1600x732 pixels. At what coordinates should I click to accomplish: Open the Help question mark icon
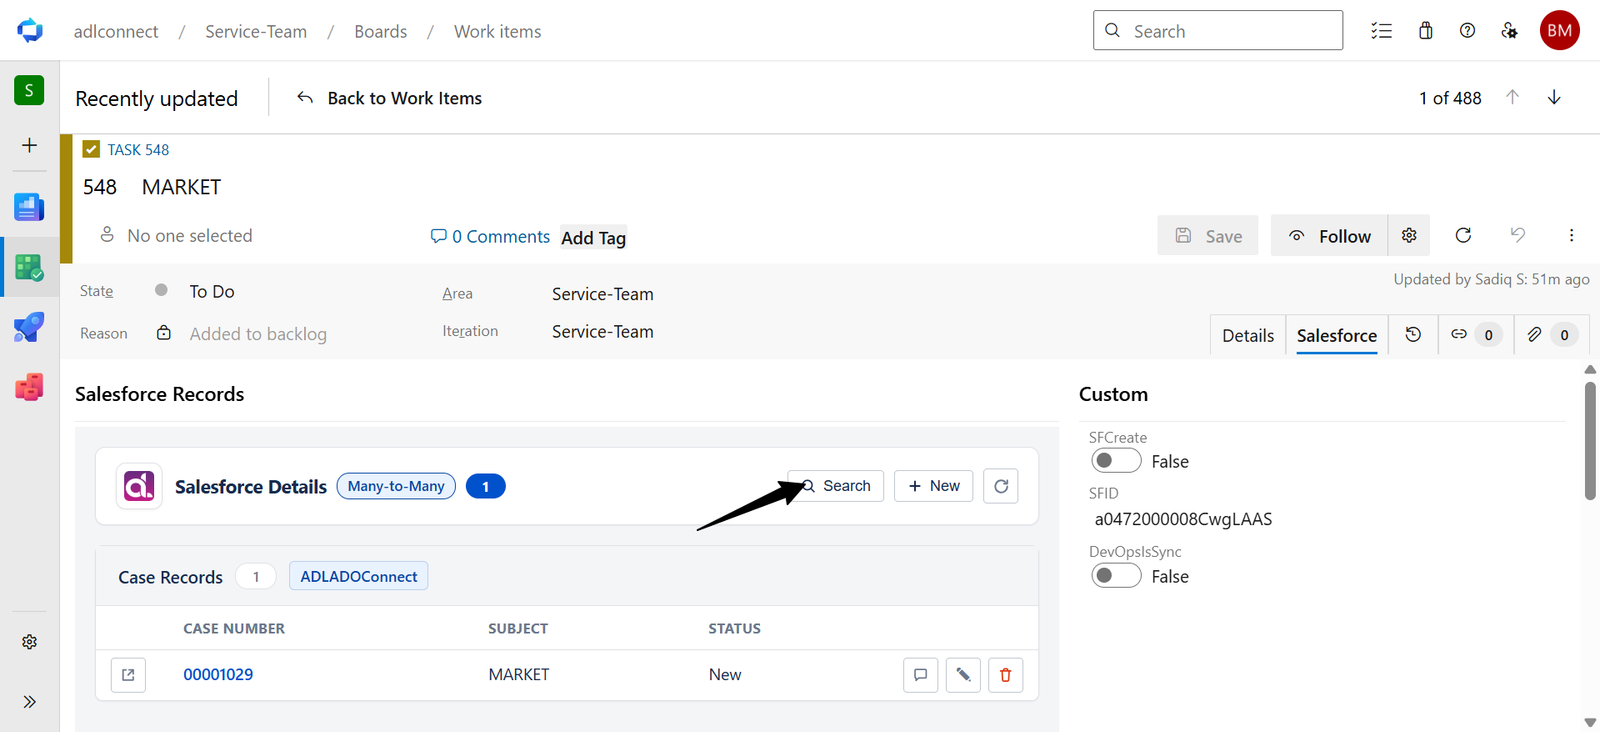pyautogui.click(x=1467, y=31)
